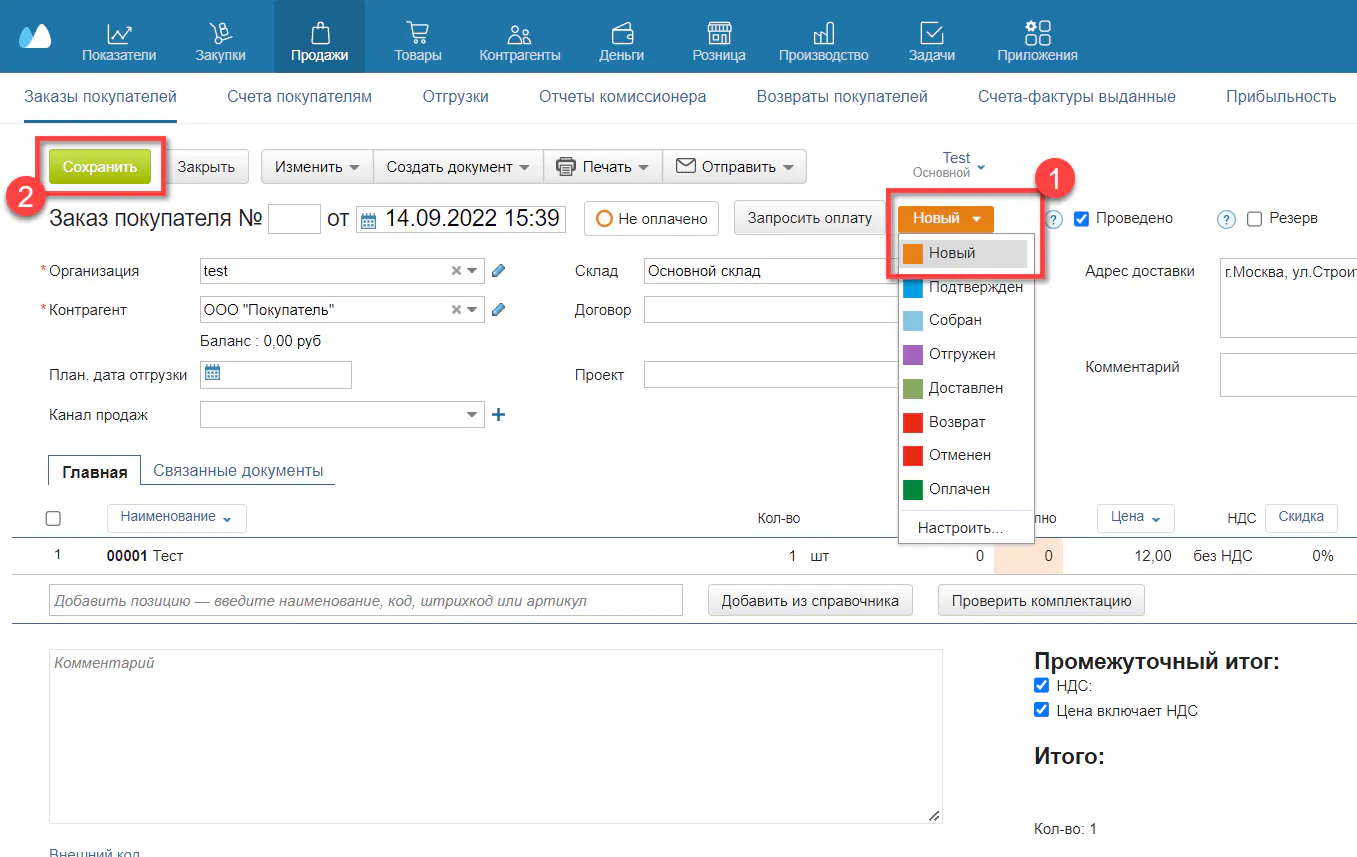1357x857 pixels.
Task: Open the Показатели section icon
Action: coord(119,34)
